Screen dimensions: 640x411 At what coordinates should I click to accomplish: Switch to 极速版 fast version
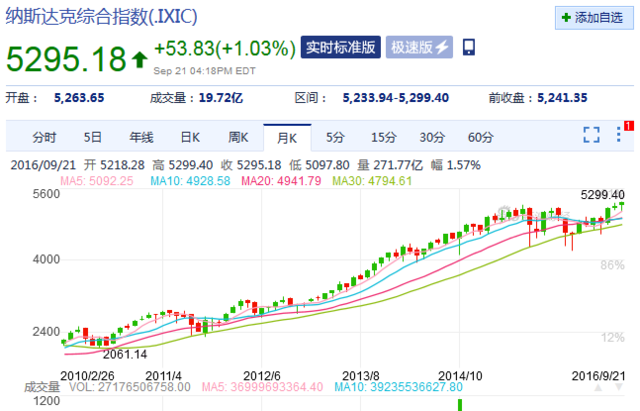tap(419, 47)
